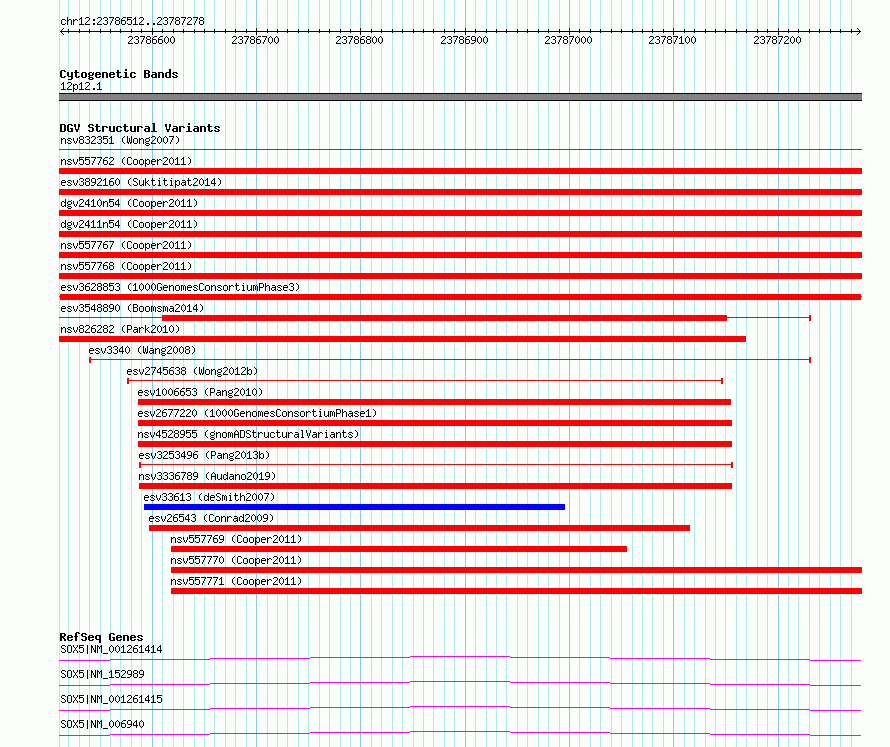Click the thin esv2745638 variant line
The image size is (890, 747).
(425, 381)
